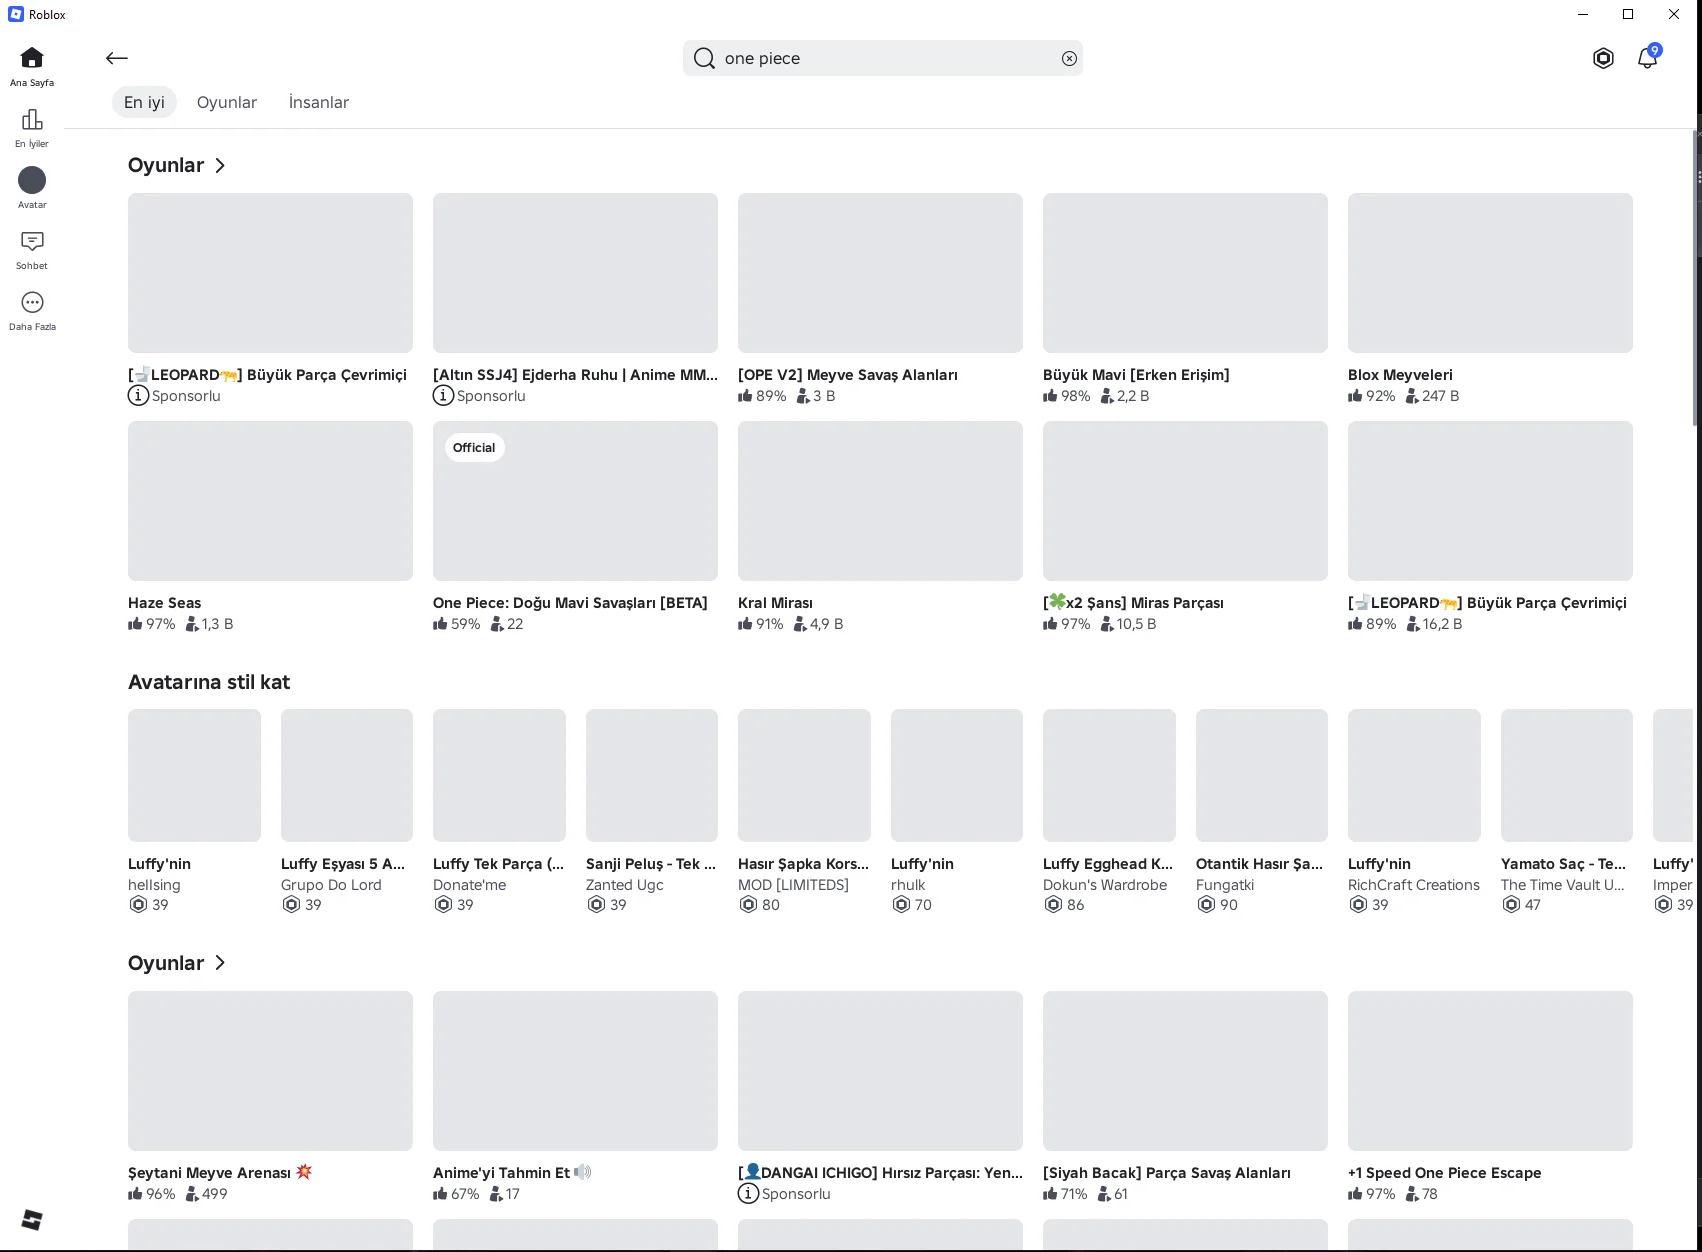
Task: Click the vertical scrollbar on right edge
Action: tap(1697, 280)
